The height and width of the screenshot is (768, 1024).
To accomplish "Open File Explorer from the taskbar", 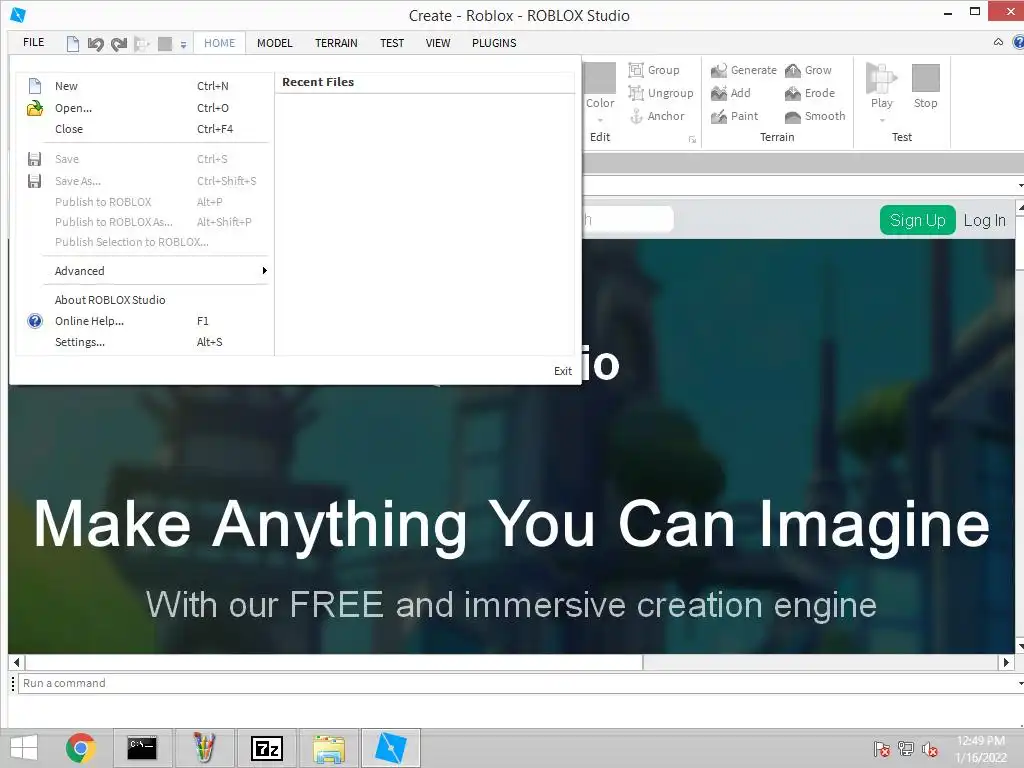I will pos(329,748).
